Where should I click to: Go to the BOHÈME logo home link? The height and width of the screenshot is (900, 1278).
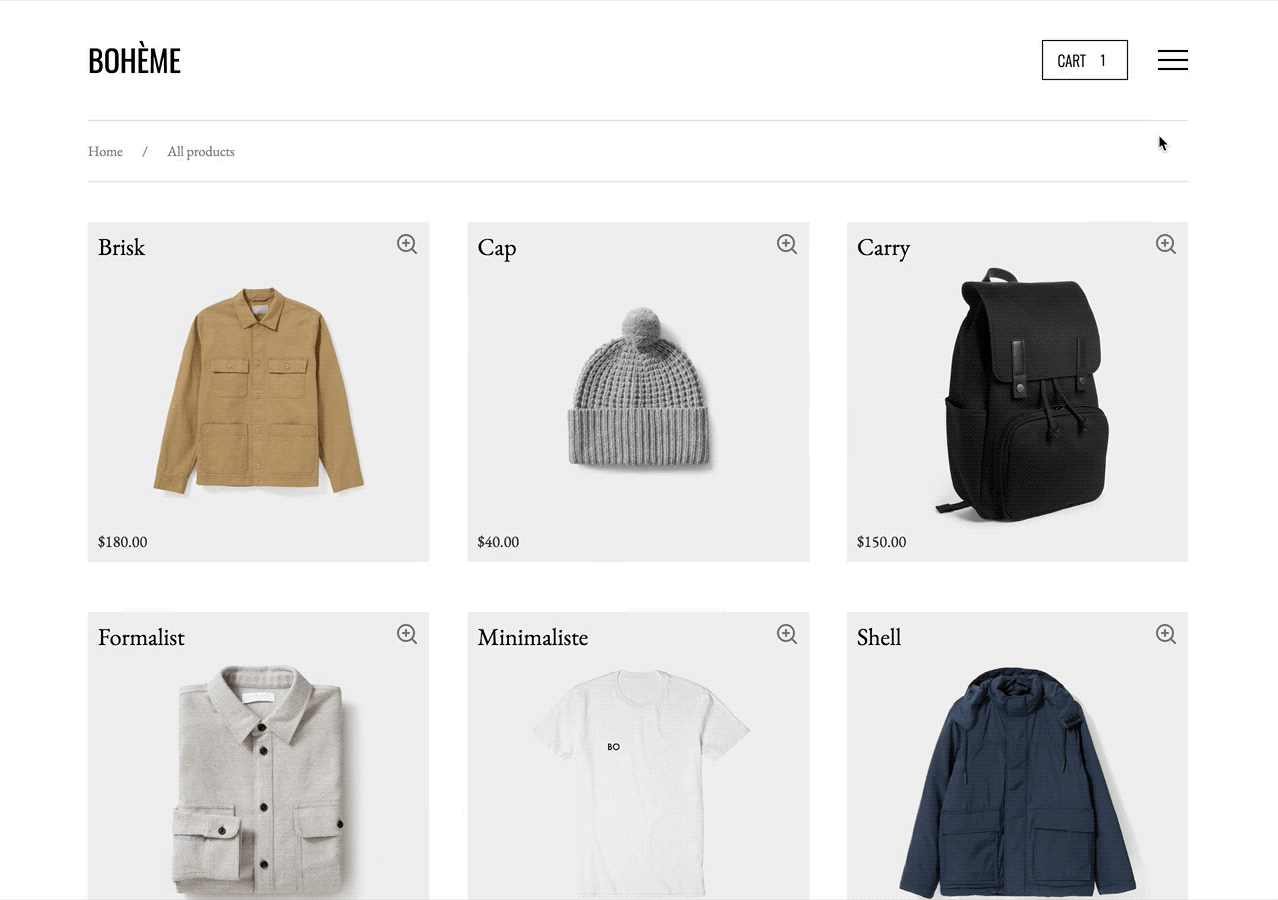[134, 61]
